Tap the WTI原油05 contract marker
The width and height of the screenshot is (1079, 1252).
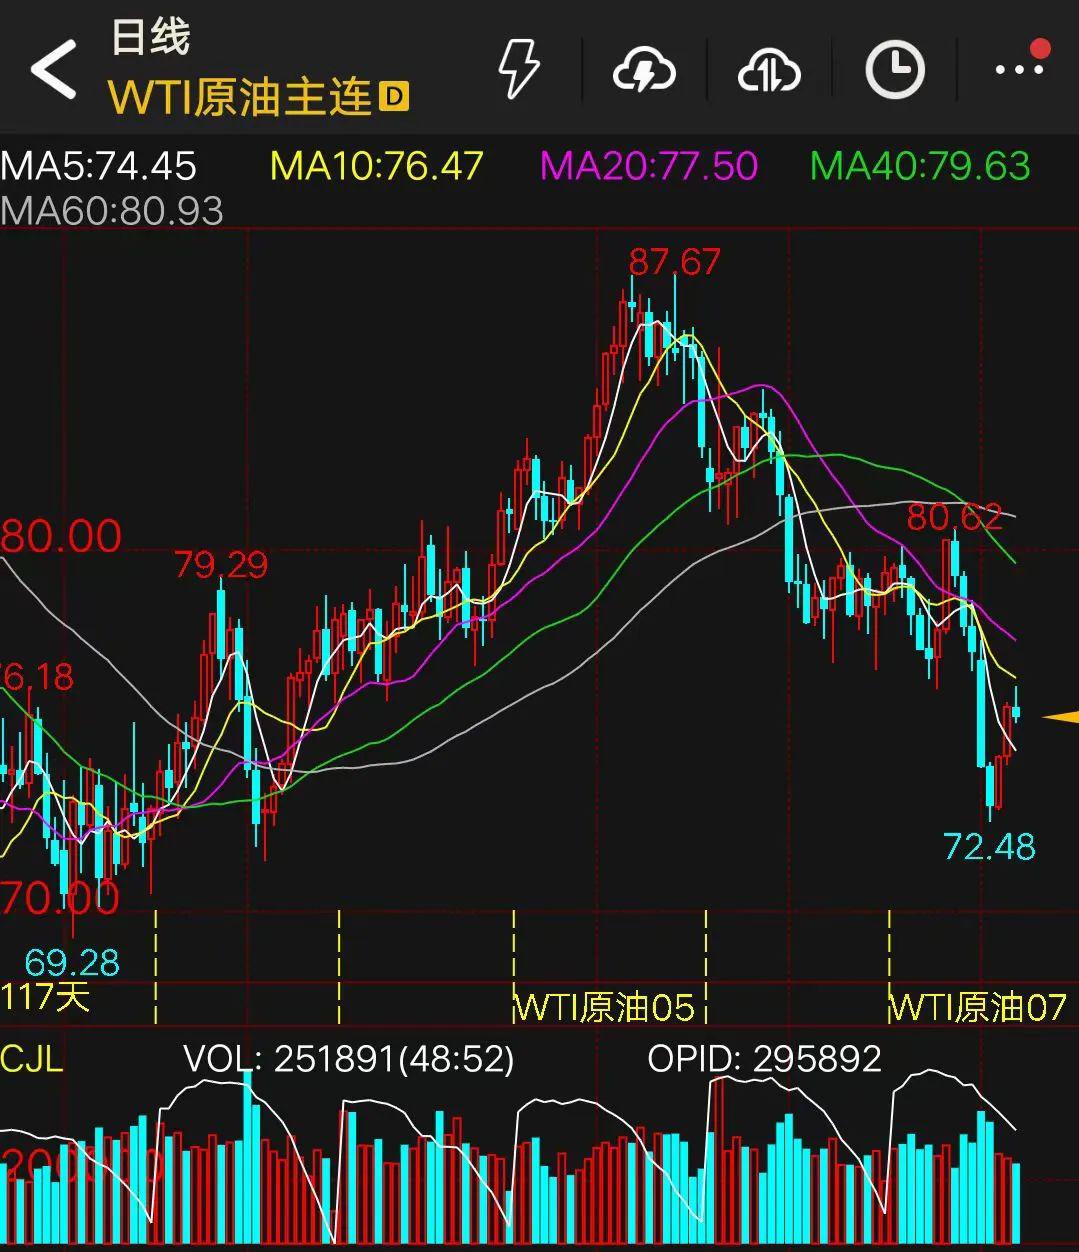[x=604, y=1006]
